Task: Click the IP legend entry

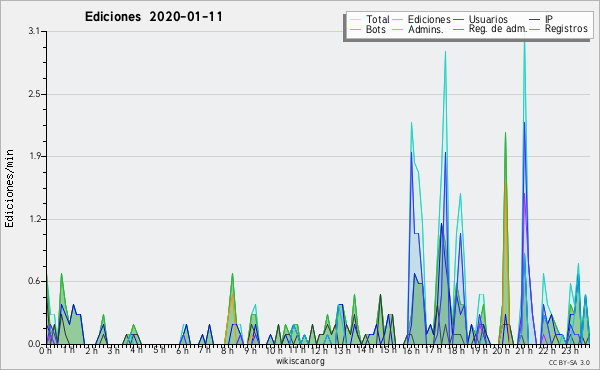Action: (x=541, y=19)
